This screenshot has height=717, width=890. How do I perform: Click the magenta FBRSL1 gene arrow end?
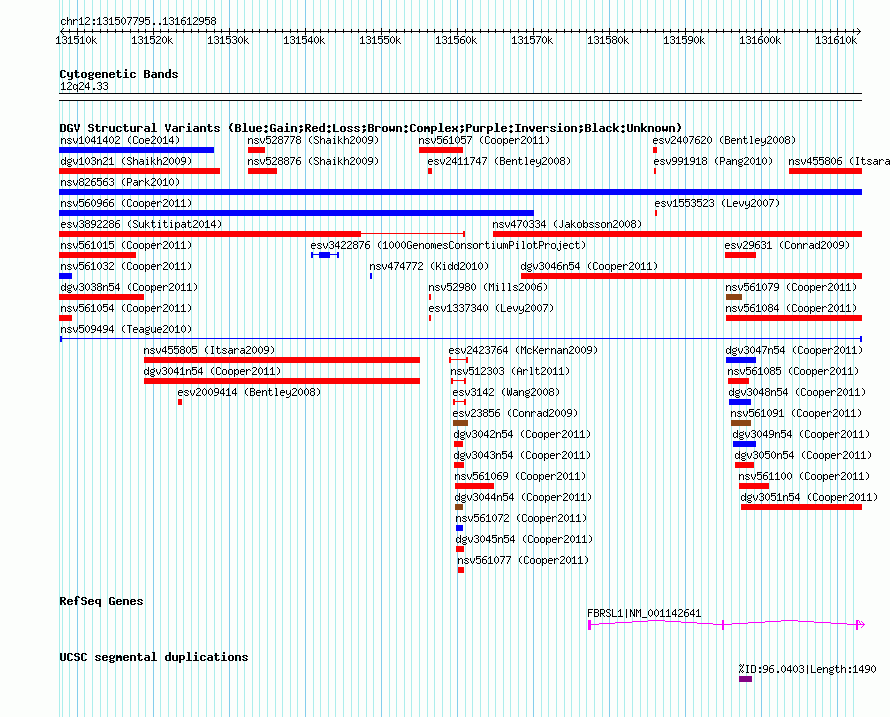pyautogui.click(x=860, y=624)
